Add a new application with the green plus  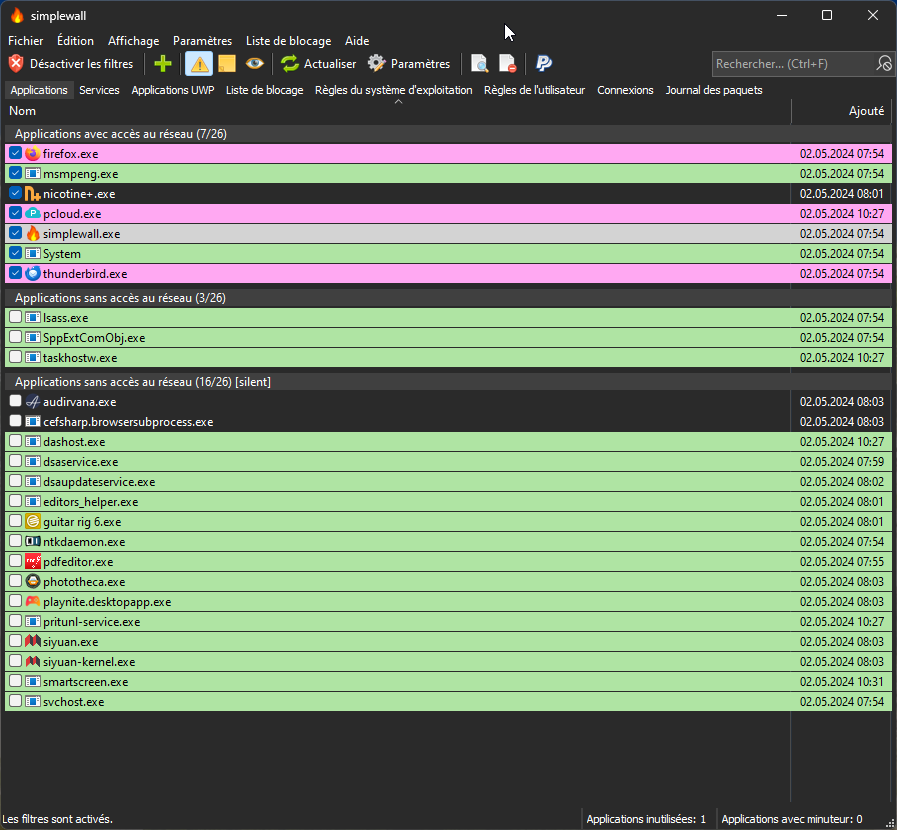(x=163, y=63)
